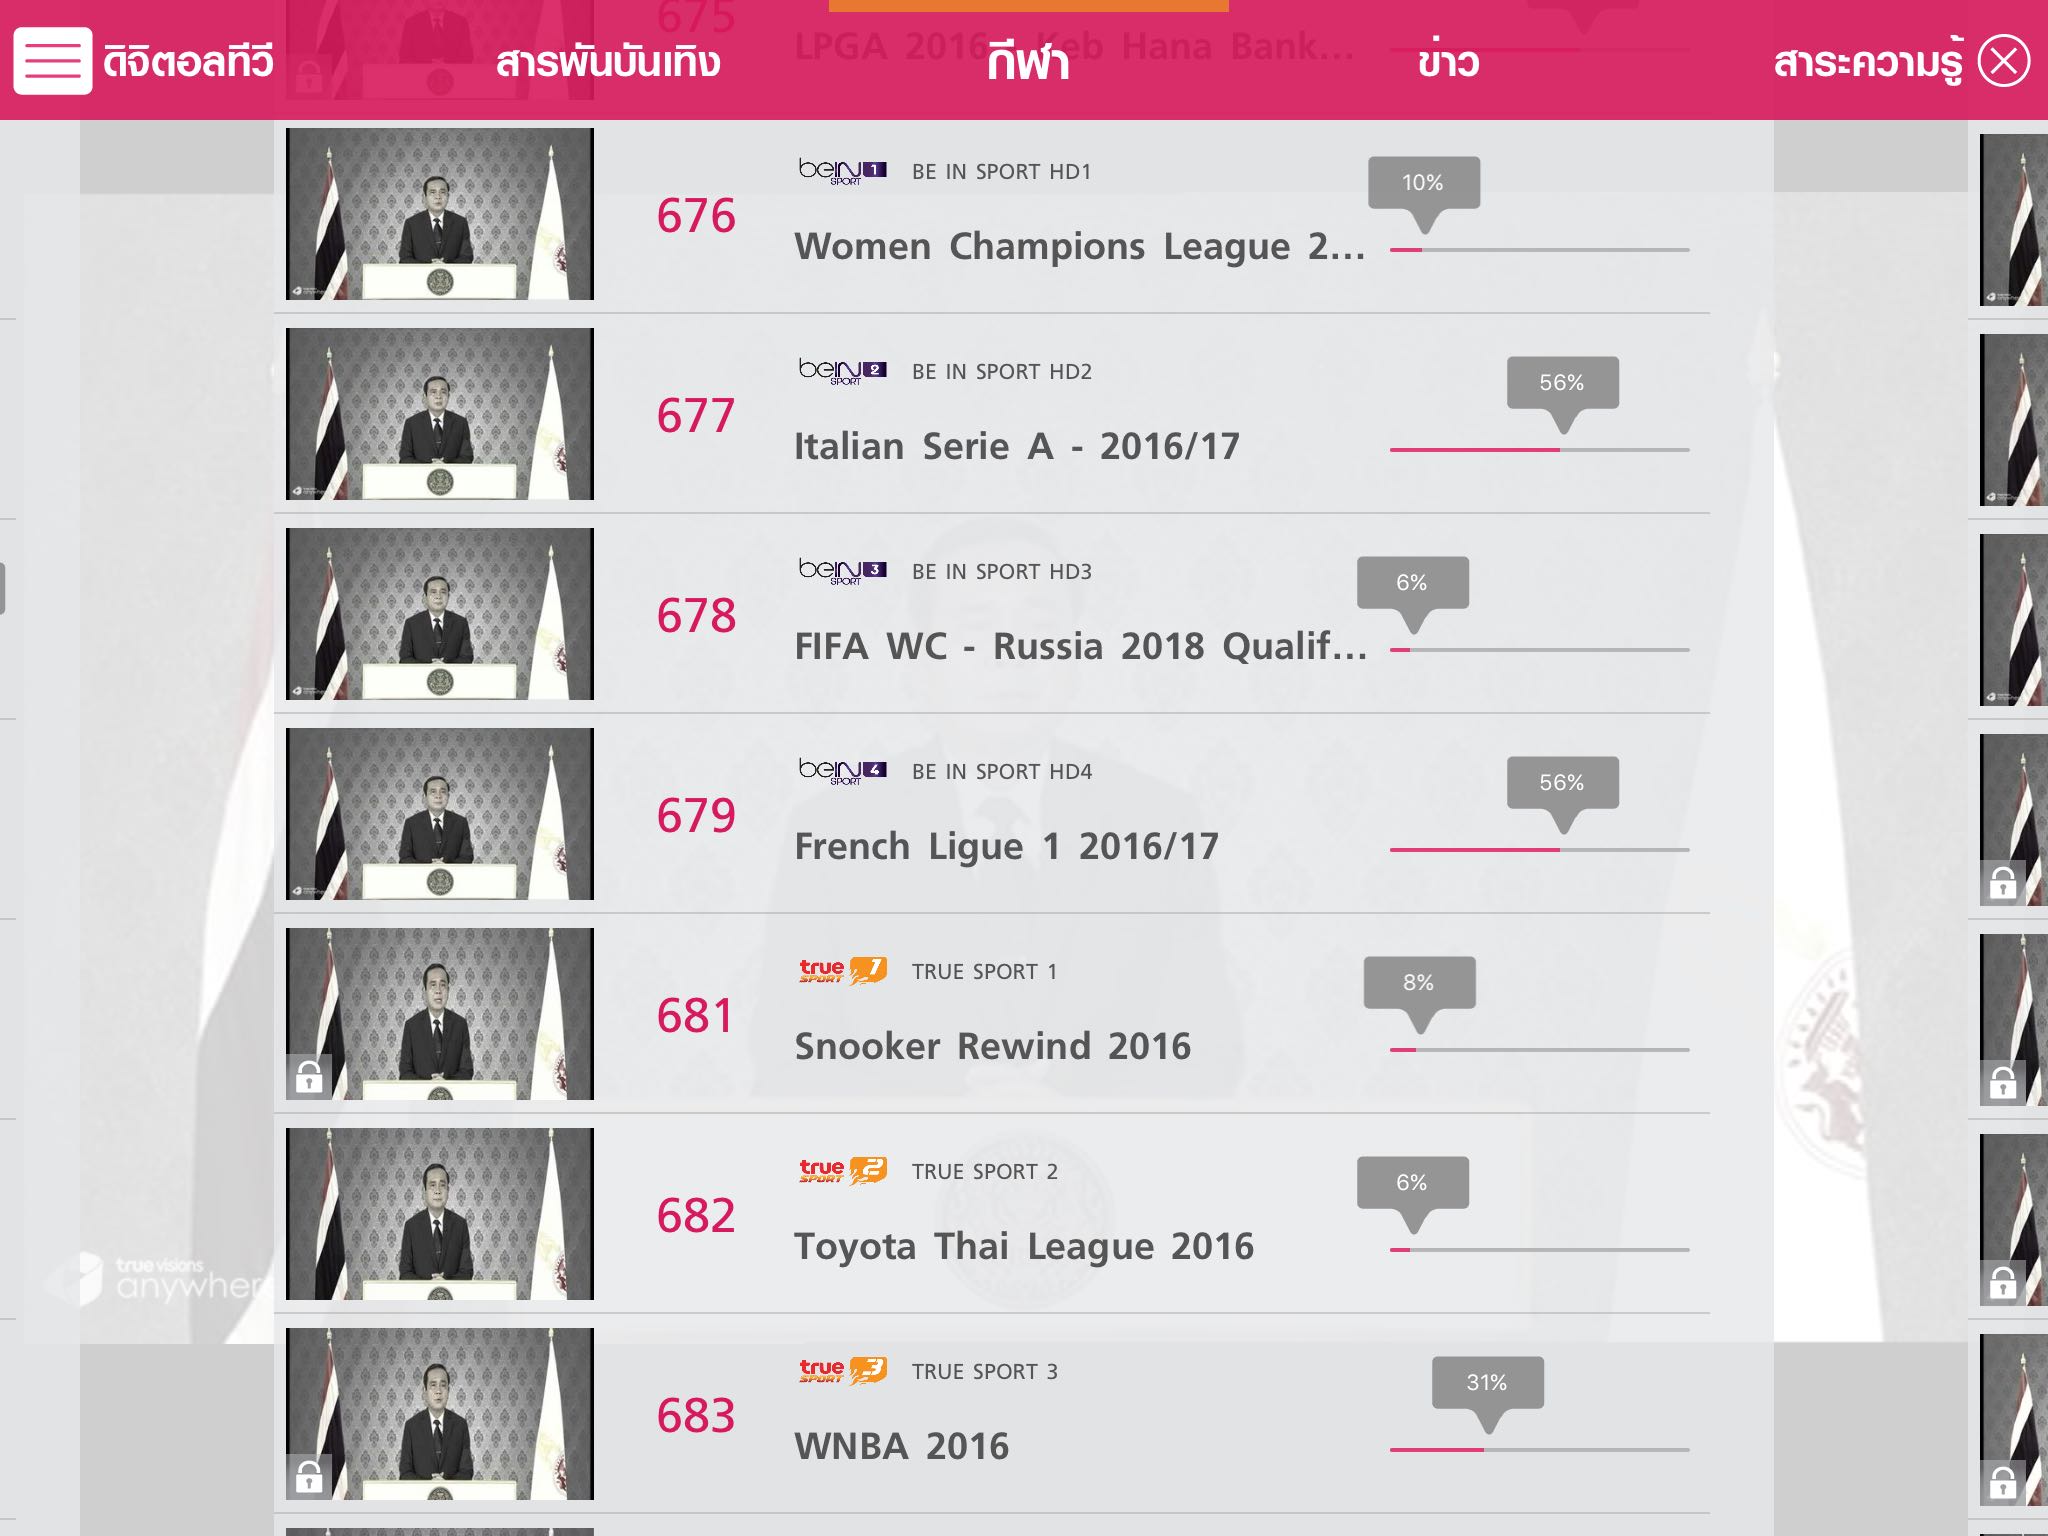The height and width of the screenshot is (1536, 2048).
Task: Click the beIN Sport 1 channel logo
Action: tap(842, 171)
